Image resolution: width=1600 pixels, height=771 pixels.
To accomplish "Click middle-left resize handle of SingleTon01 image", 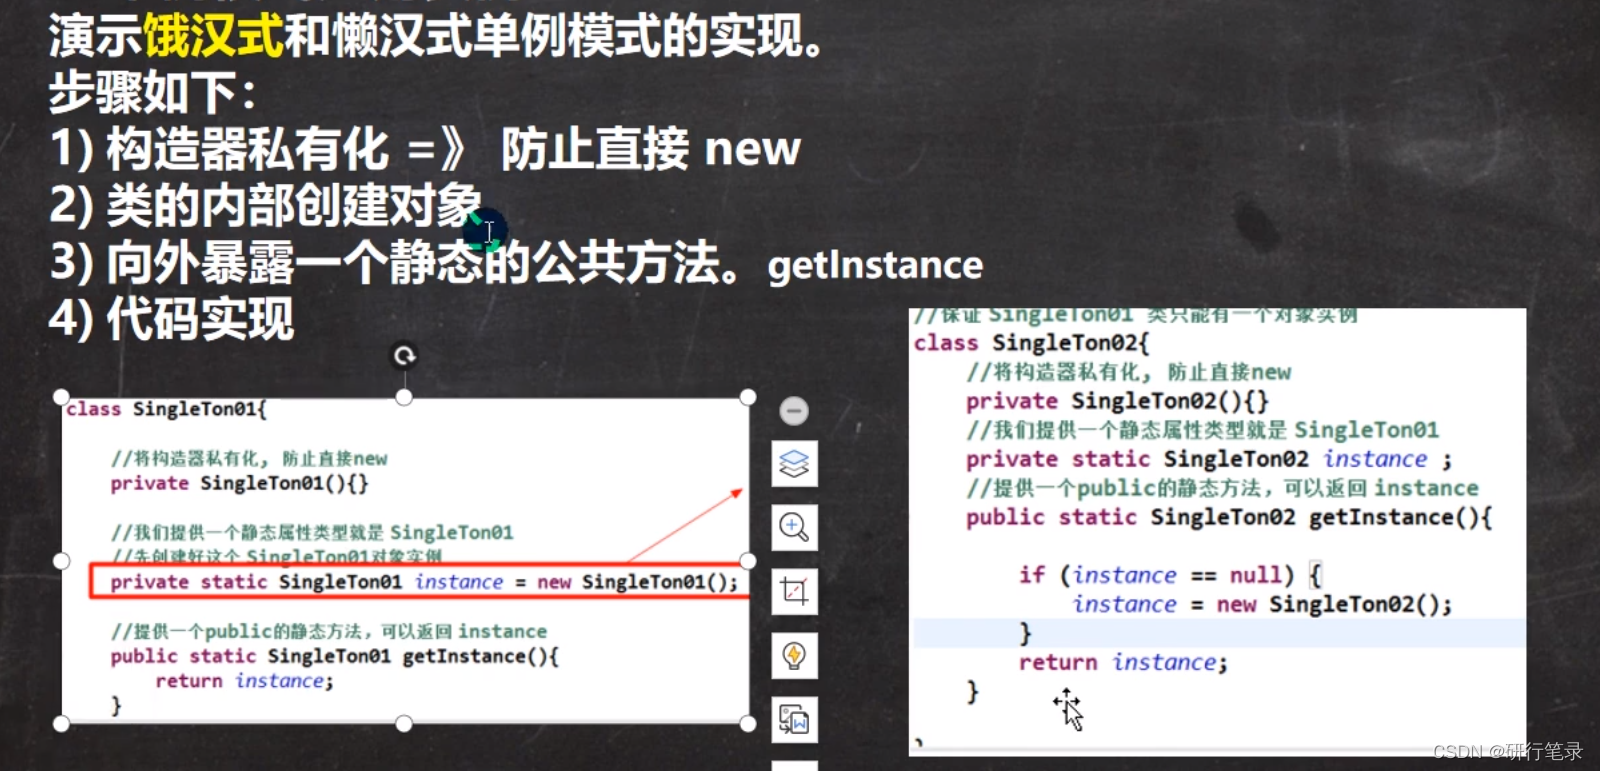I will coord(61,561).
